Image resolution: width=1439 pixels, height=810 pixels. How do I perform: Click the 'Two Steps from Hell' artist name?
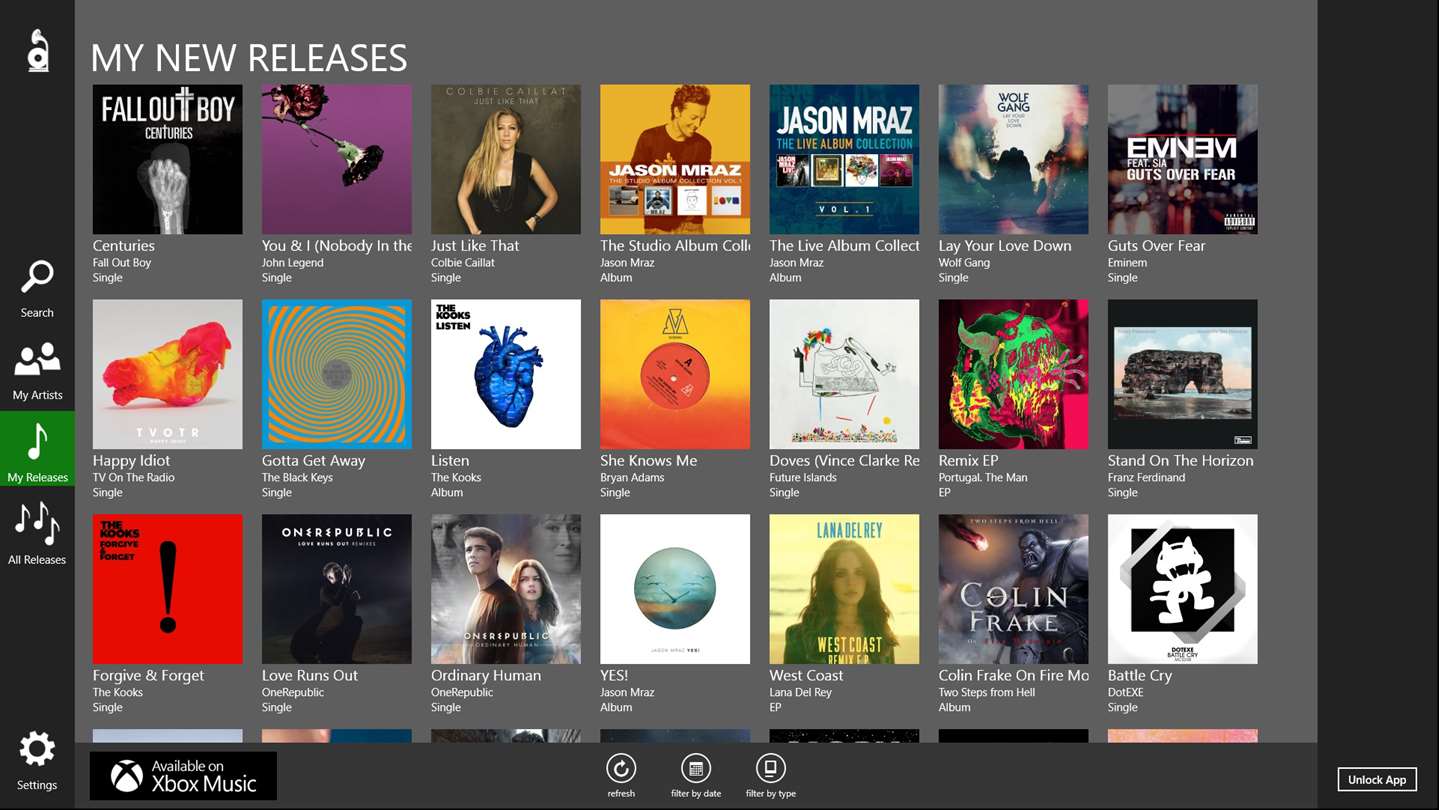(987, 693)
